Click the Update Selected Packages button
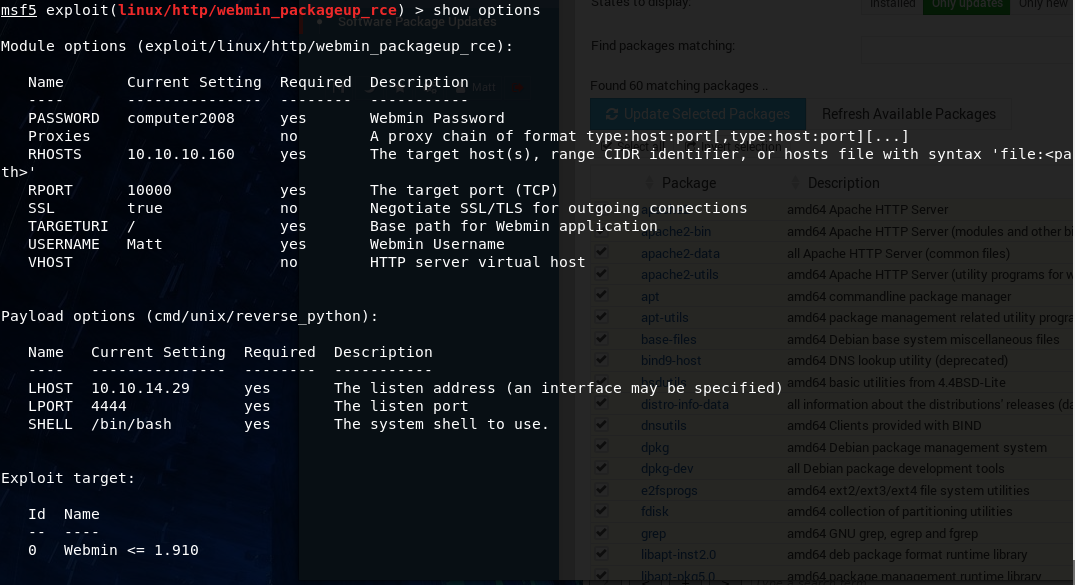Screen dimensions: 1075x585 (x=697, y=114)
